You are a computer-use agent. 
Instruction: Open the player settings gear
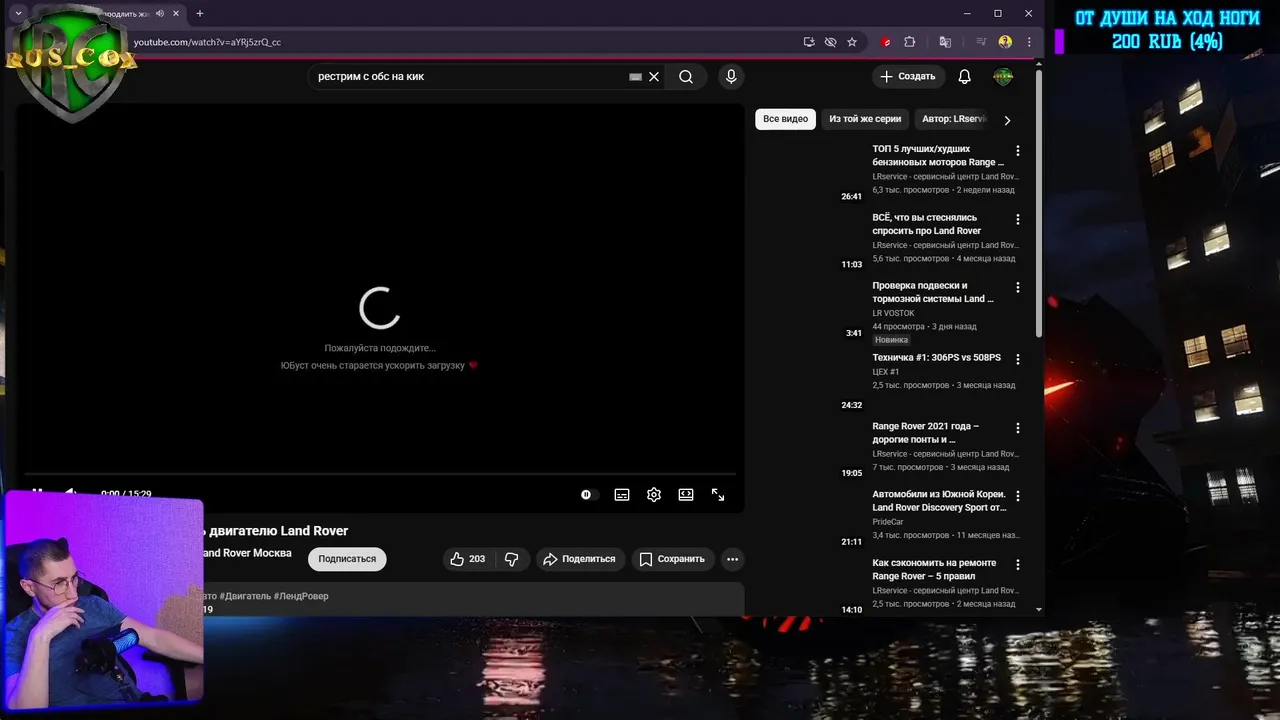click(654, 495)
